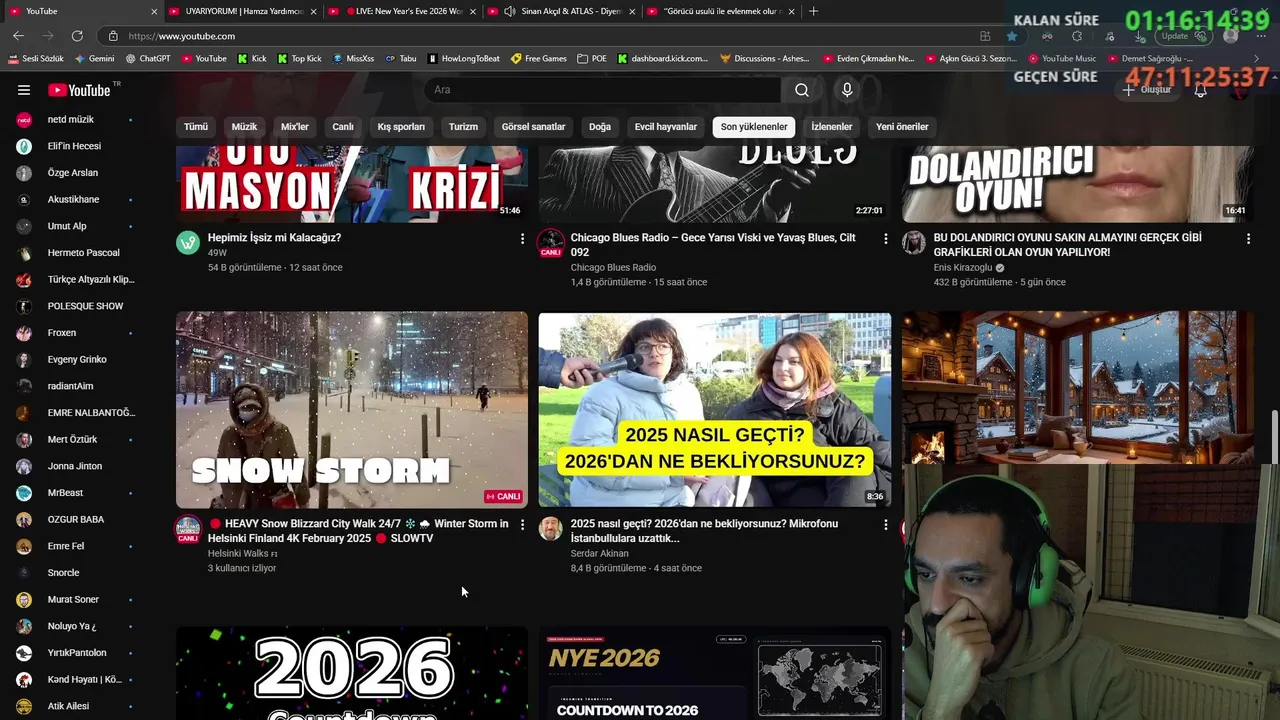
Task: Select the Tümü filter chip
Action: (x=196, y=127)
